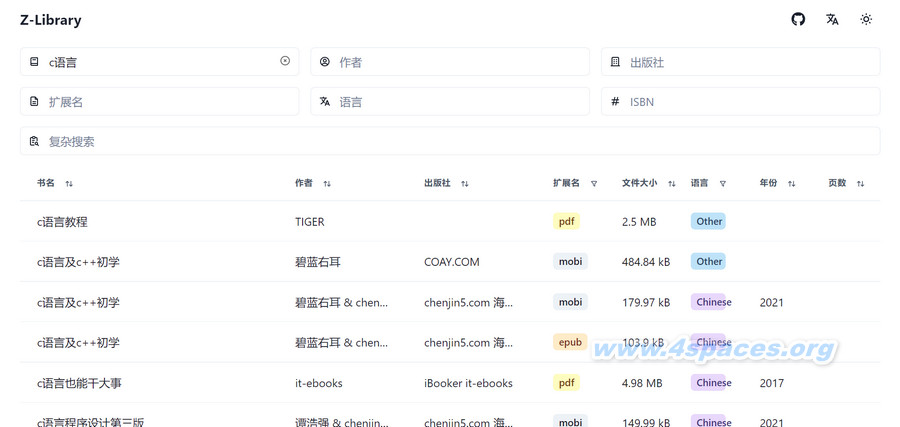Viewport: 900px width, 427px height.
Task: Sort the table by book title
Action: pyautogui.click(x=69, y=184)
